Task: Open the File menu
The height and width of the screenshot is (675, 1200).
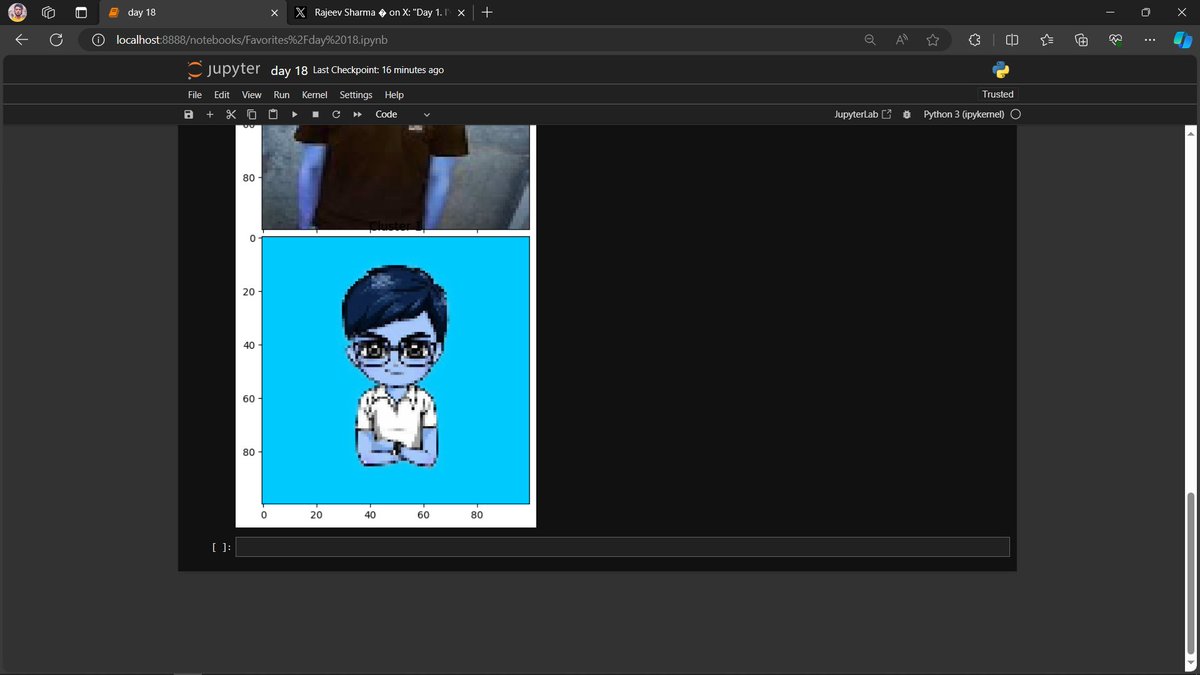Action: coord(195,95)
